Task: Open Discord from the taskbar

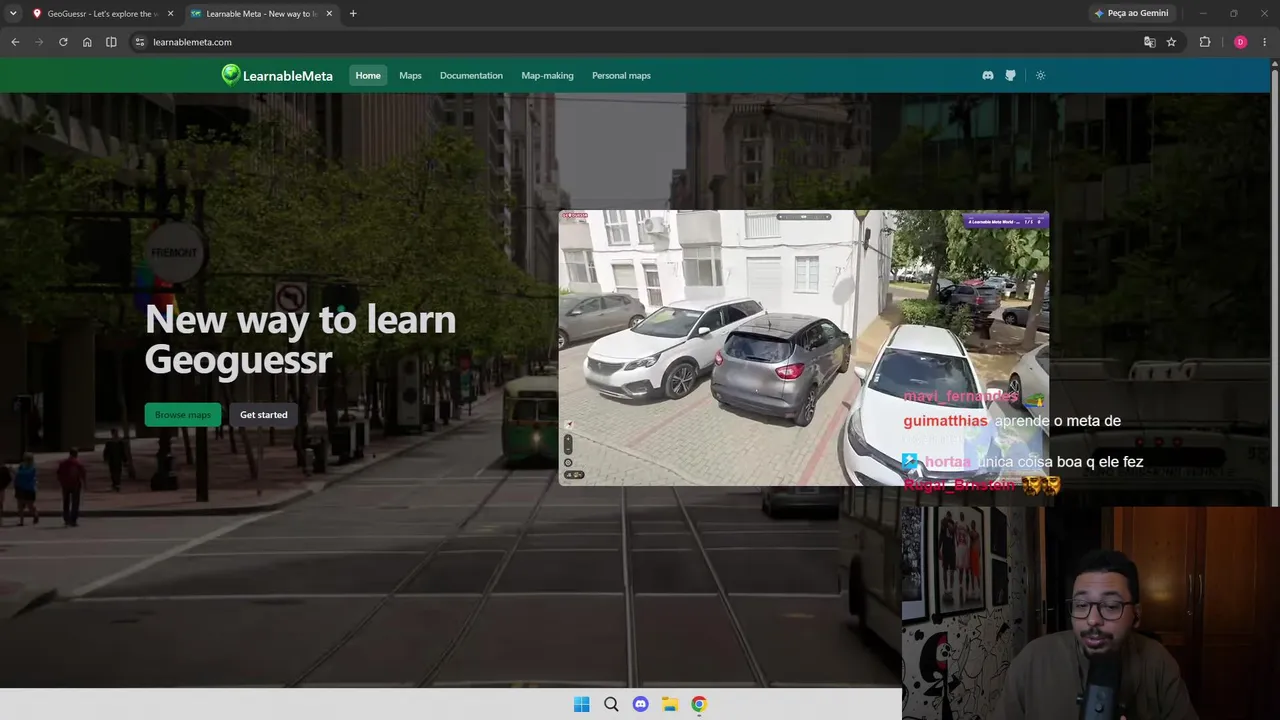Action: pyautogui.click(x=641, y=704)
